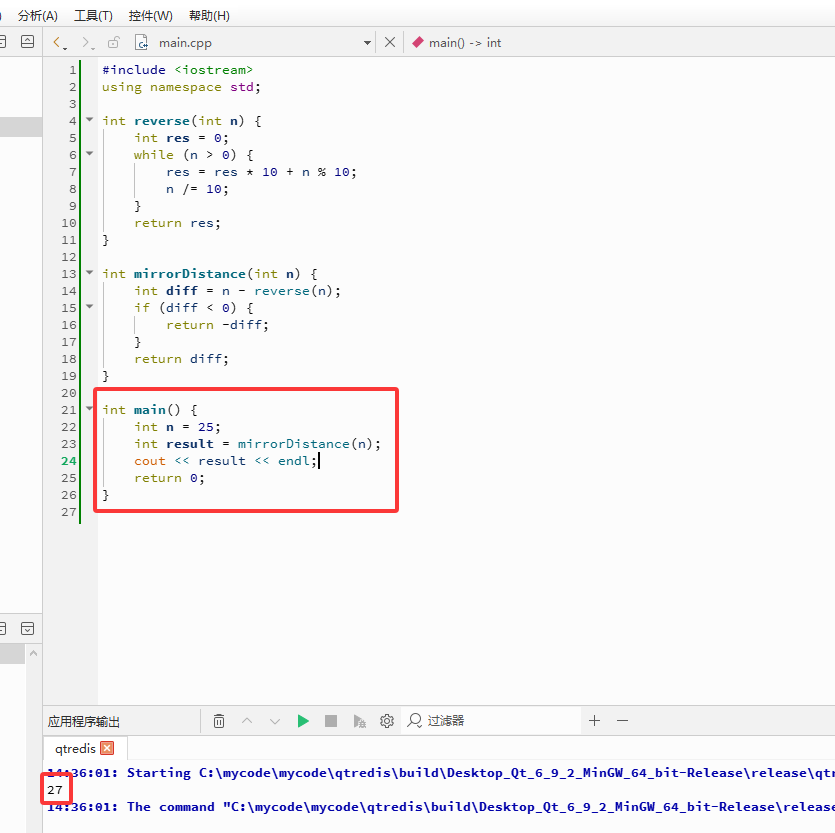Close the qtredis output tab
The width and height of the screenshot is (835, 833).
tap(107, 748)
